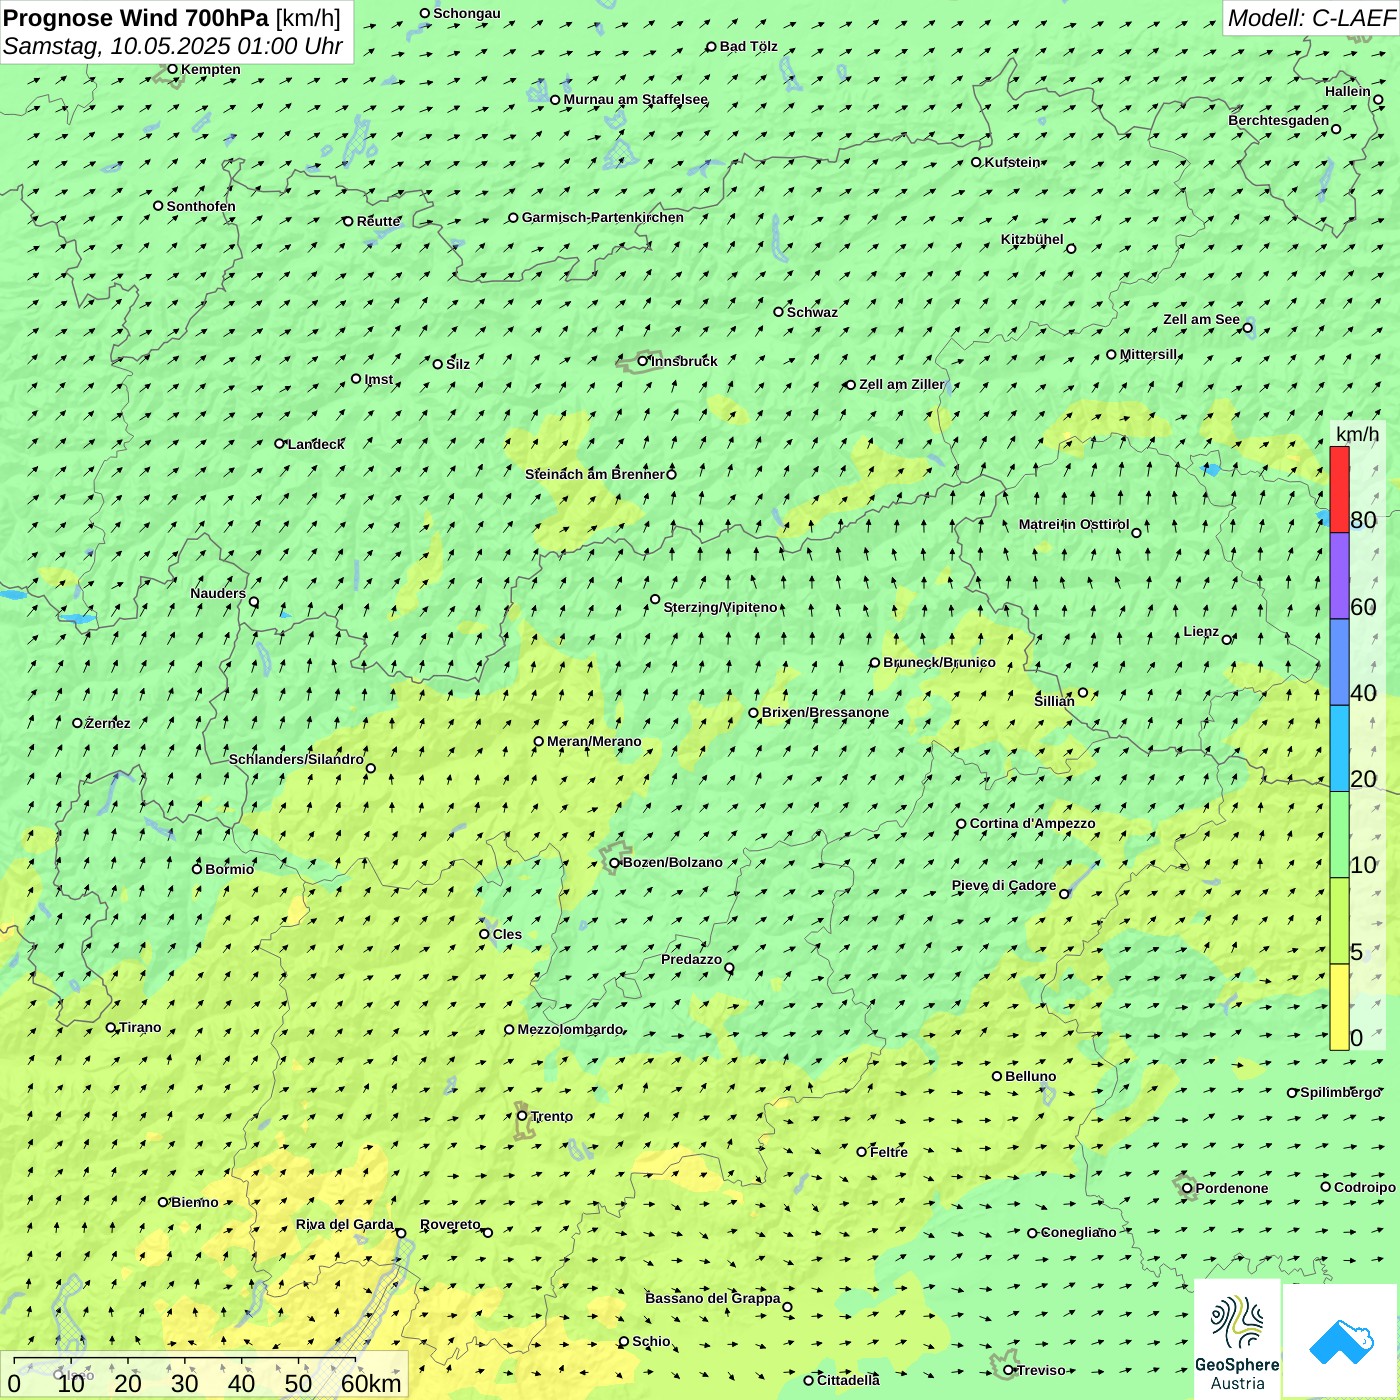Select the yellow 0–5 legend segment
The height and width of the screenshot is (1400, 1400).
[1339, 1007]
